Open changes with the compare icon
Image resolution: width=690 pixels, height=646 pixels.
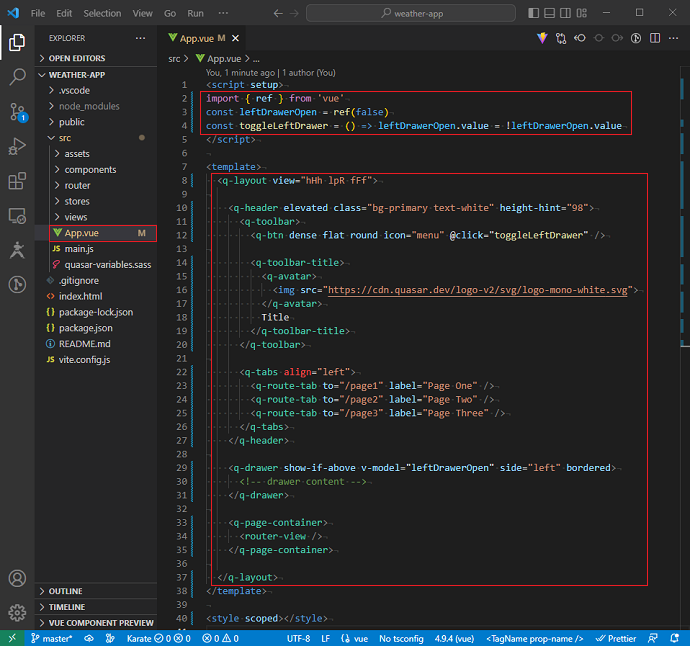click(561, 38)
